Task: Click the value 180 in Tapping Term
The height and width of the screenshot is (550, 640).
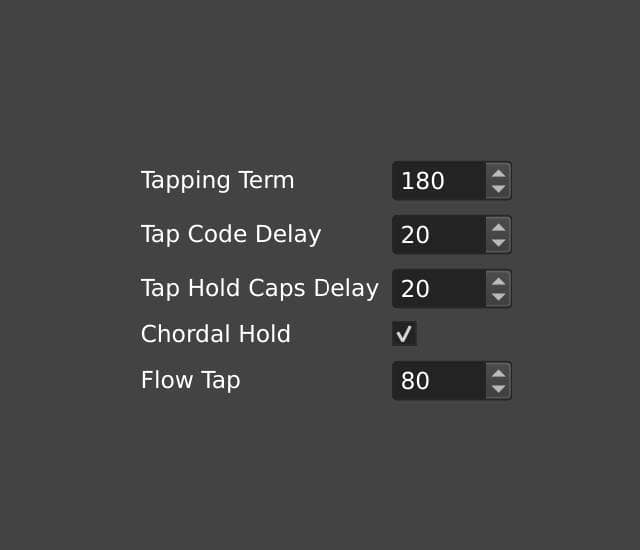Action: click(422, 181)
